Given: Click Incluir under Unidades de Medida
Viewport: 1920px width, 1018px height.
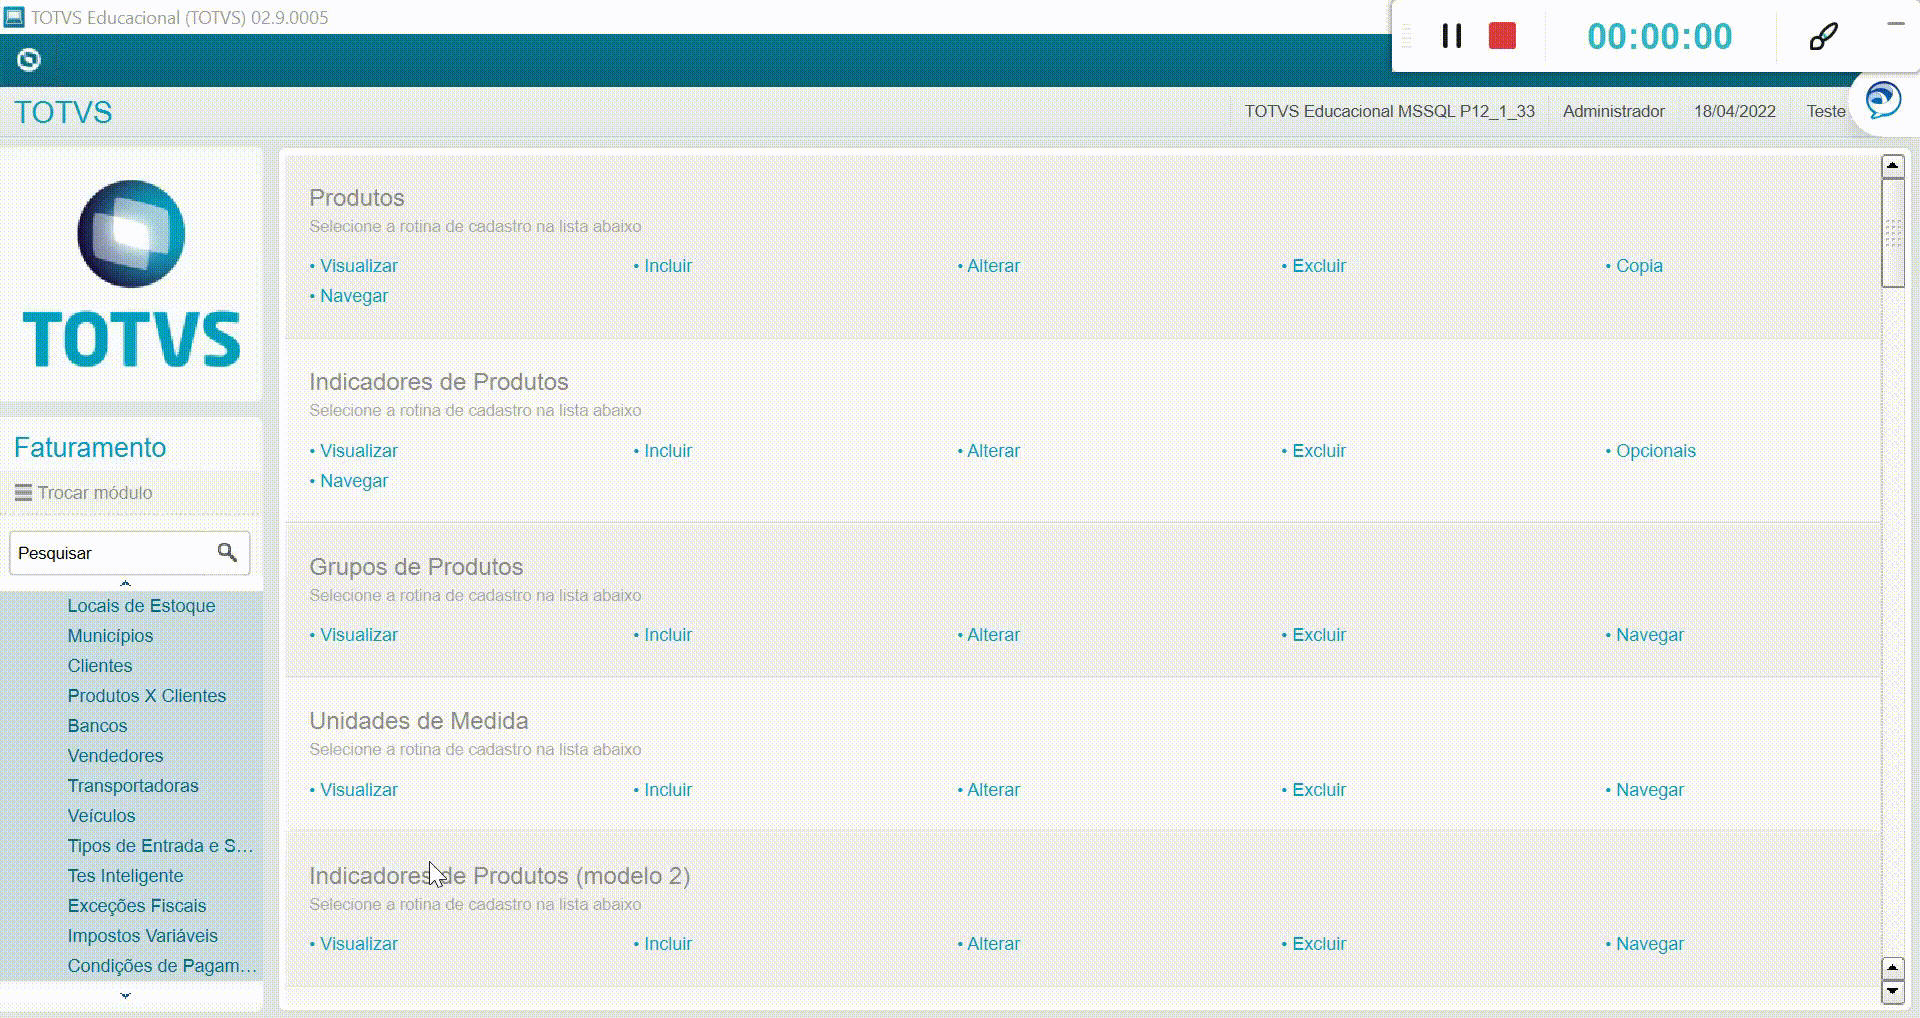Looking at the screenshot, I should 668,790.
